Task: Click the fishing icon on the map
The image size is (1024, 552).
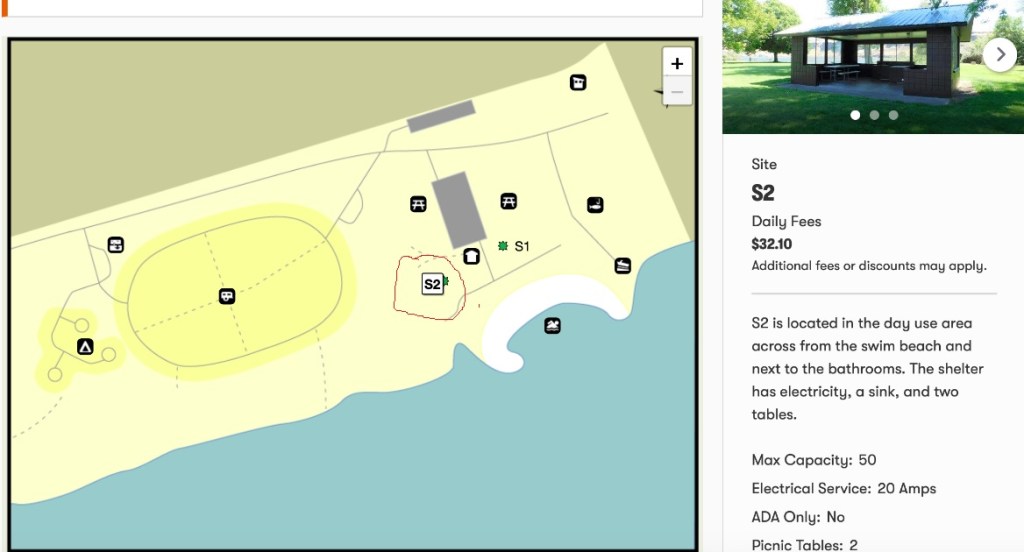Action: 595,205
